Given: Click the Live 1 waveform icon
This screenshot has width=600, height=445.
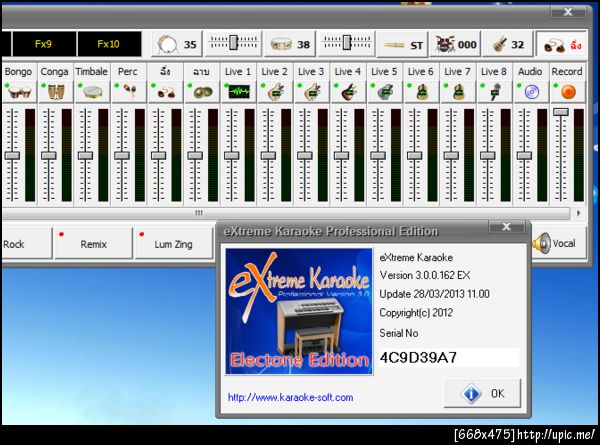Looking at the screenshot, I should (238, 92).
